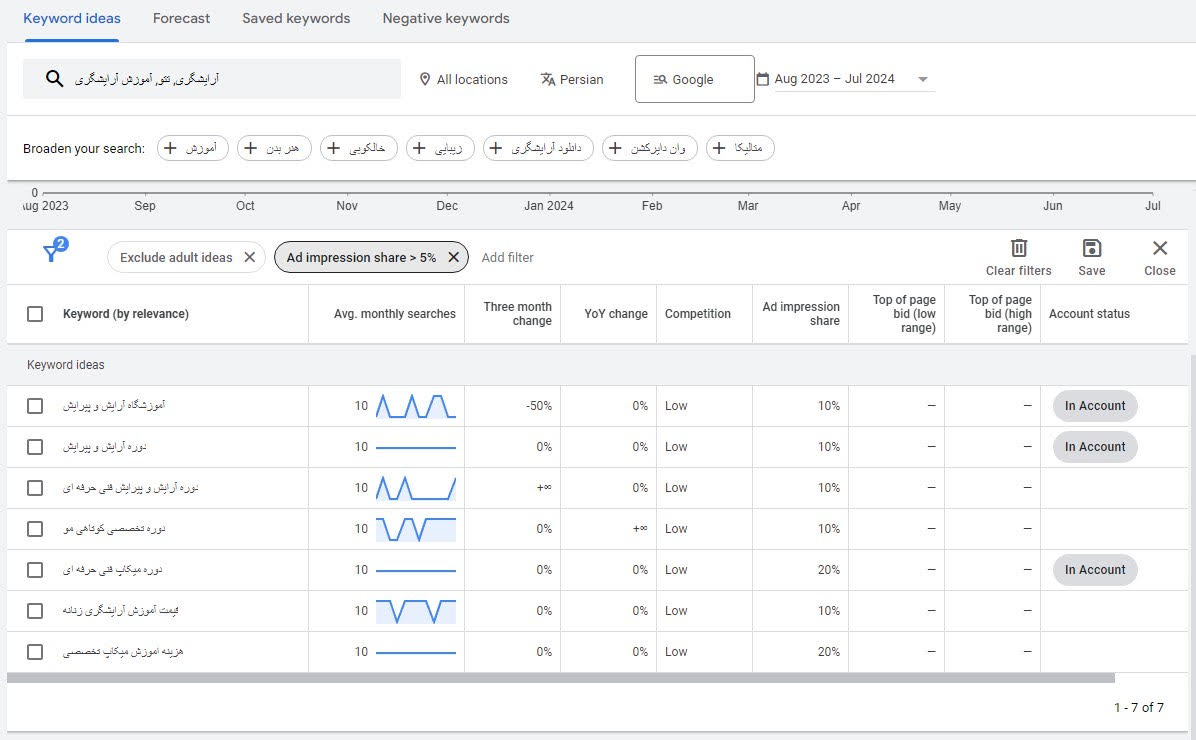The width and height of the screenshot is (1196, 740).
Task: Open the calendar icon for date range
Action: [x=763, y=79]
